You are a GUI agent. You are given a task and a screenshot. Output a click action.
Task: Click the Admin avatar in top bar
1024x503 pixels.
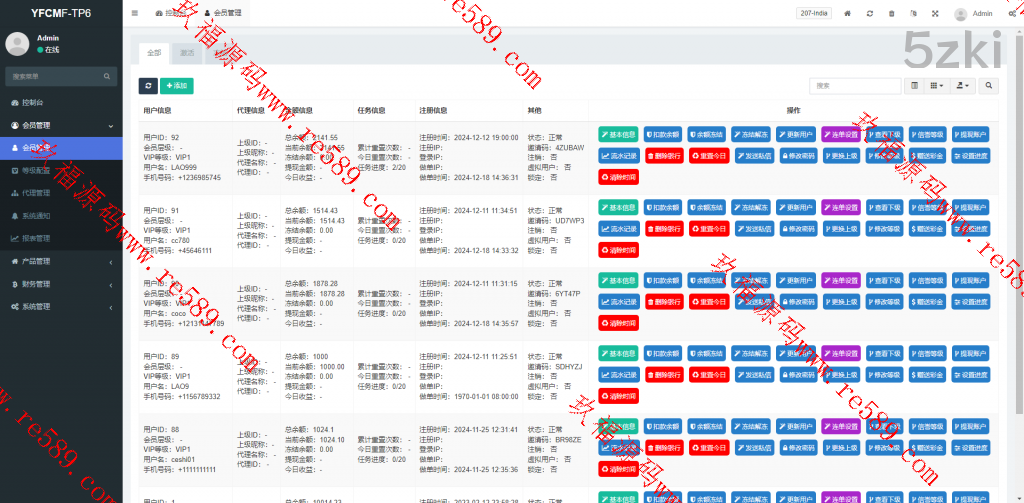tap(960, 14)
